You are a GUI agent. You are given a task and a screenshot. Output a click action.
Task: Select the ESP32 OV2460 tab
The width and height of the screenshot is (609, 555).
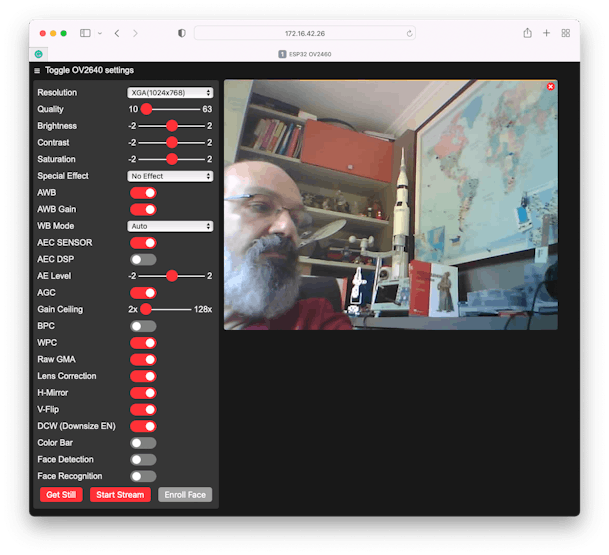click(305, 54)
